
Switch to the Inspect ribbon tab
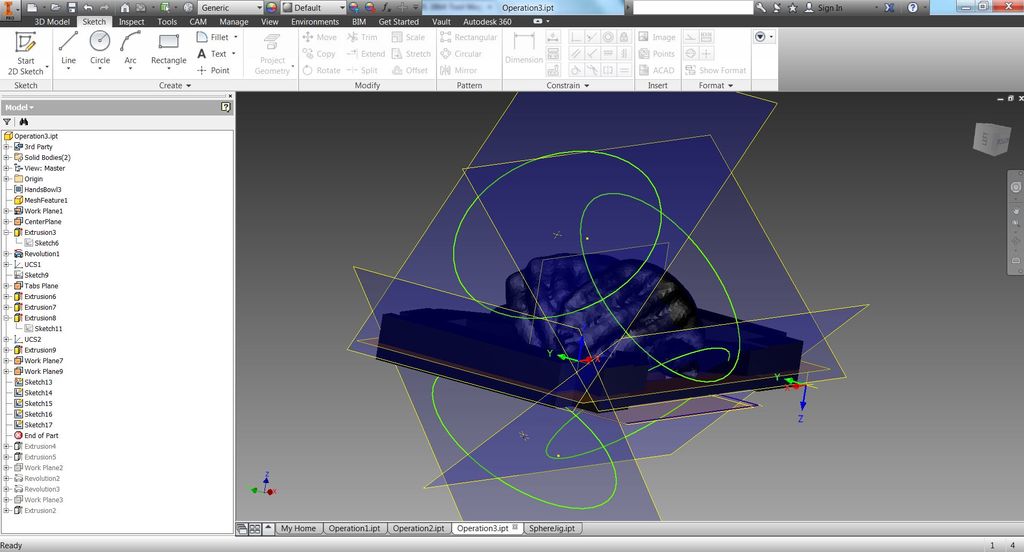pyautogui.click(x=131, y=22)
